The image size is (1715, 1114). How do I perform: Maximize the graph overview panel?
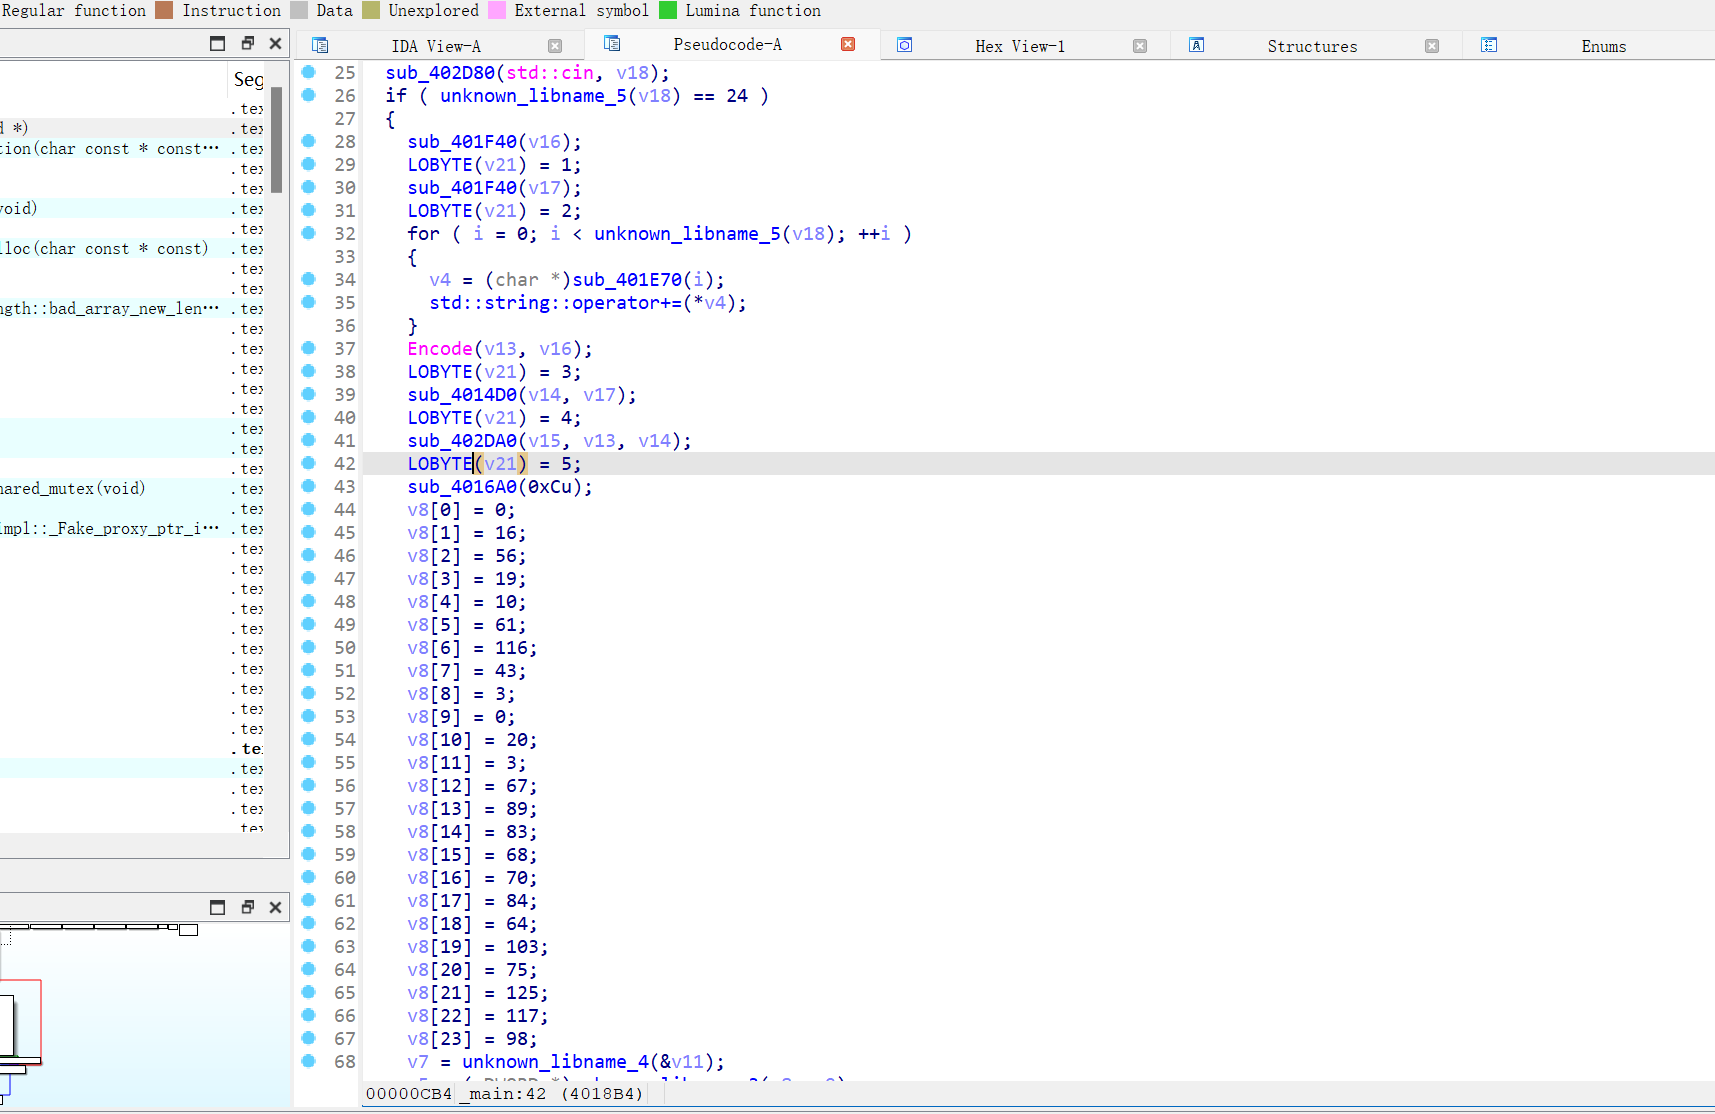[218, 907]
